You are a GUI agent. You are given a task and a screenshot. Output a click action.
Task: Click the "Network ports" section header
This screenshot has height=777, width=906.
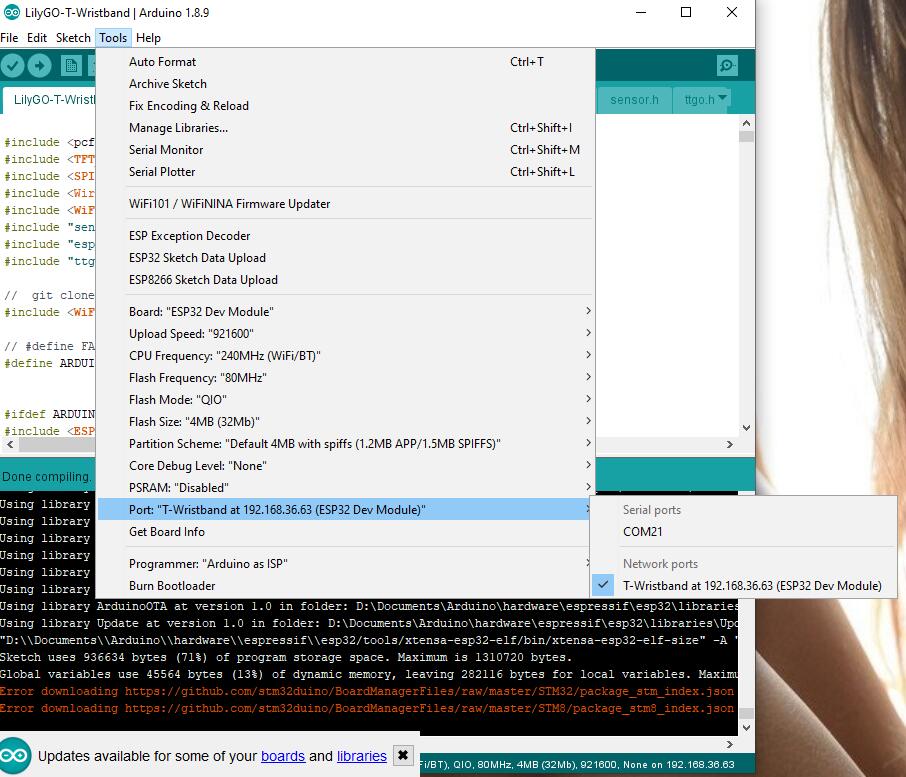[x=660, y=563]
